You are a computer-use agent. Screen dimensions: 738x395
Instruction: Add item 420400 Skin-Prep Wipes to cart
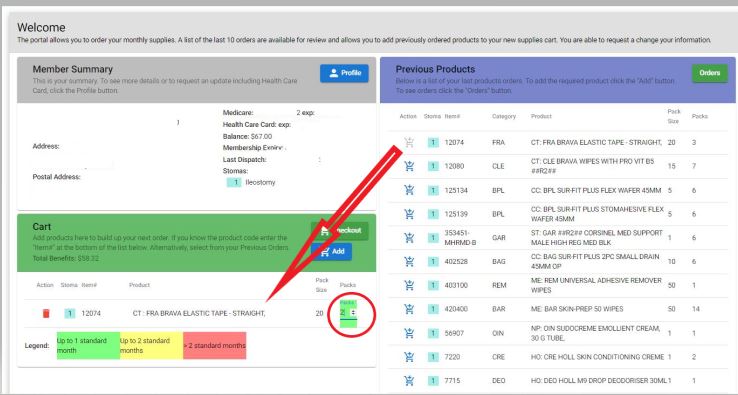(x=409, y=309)
